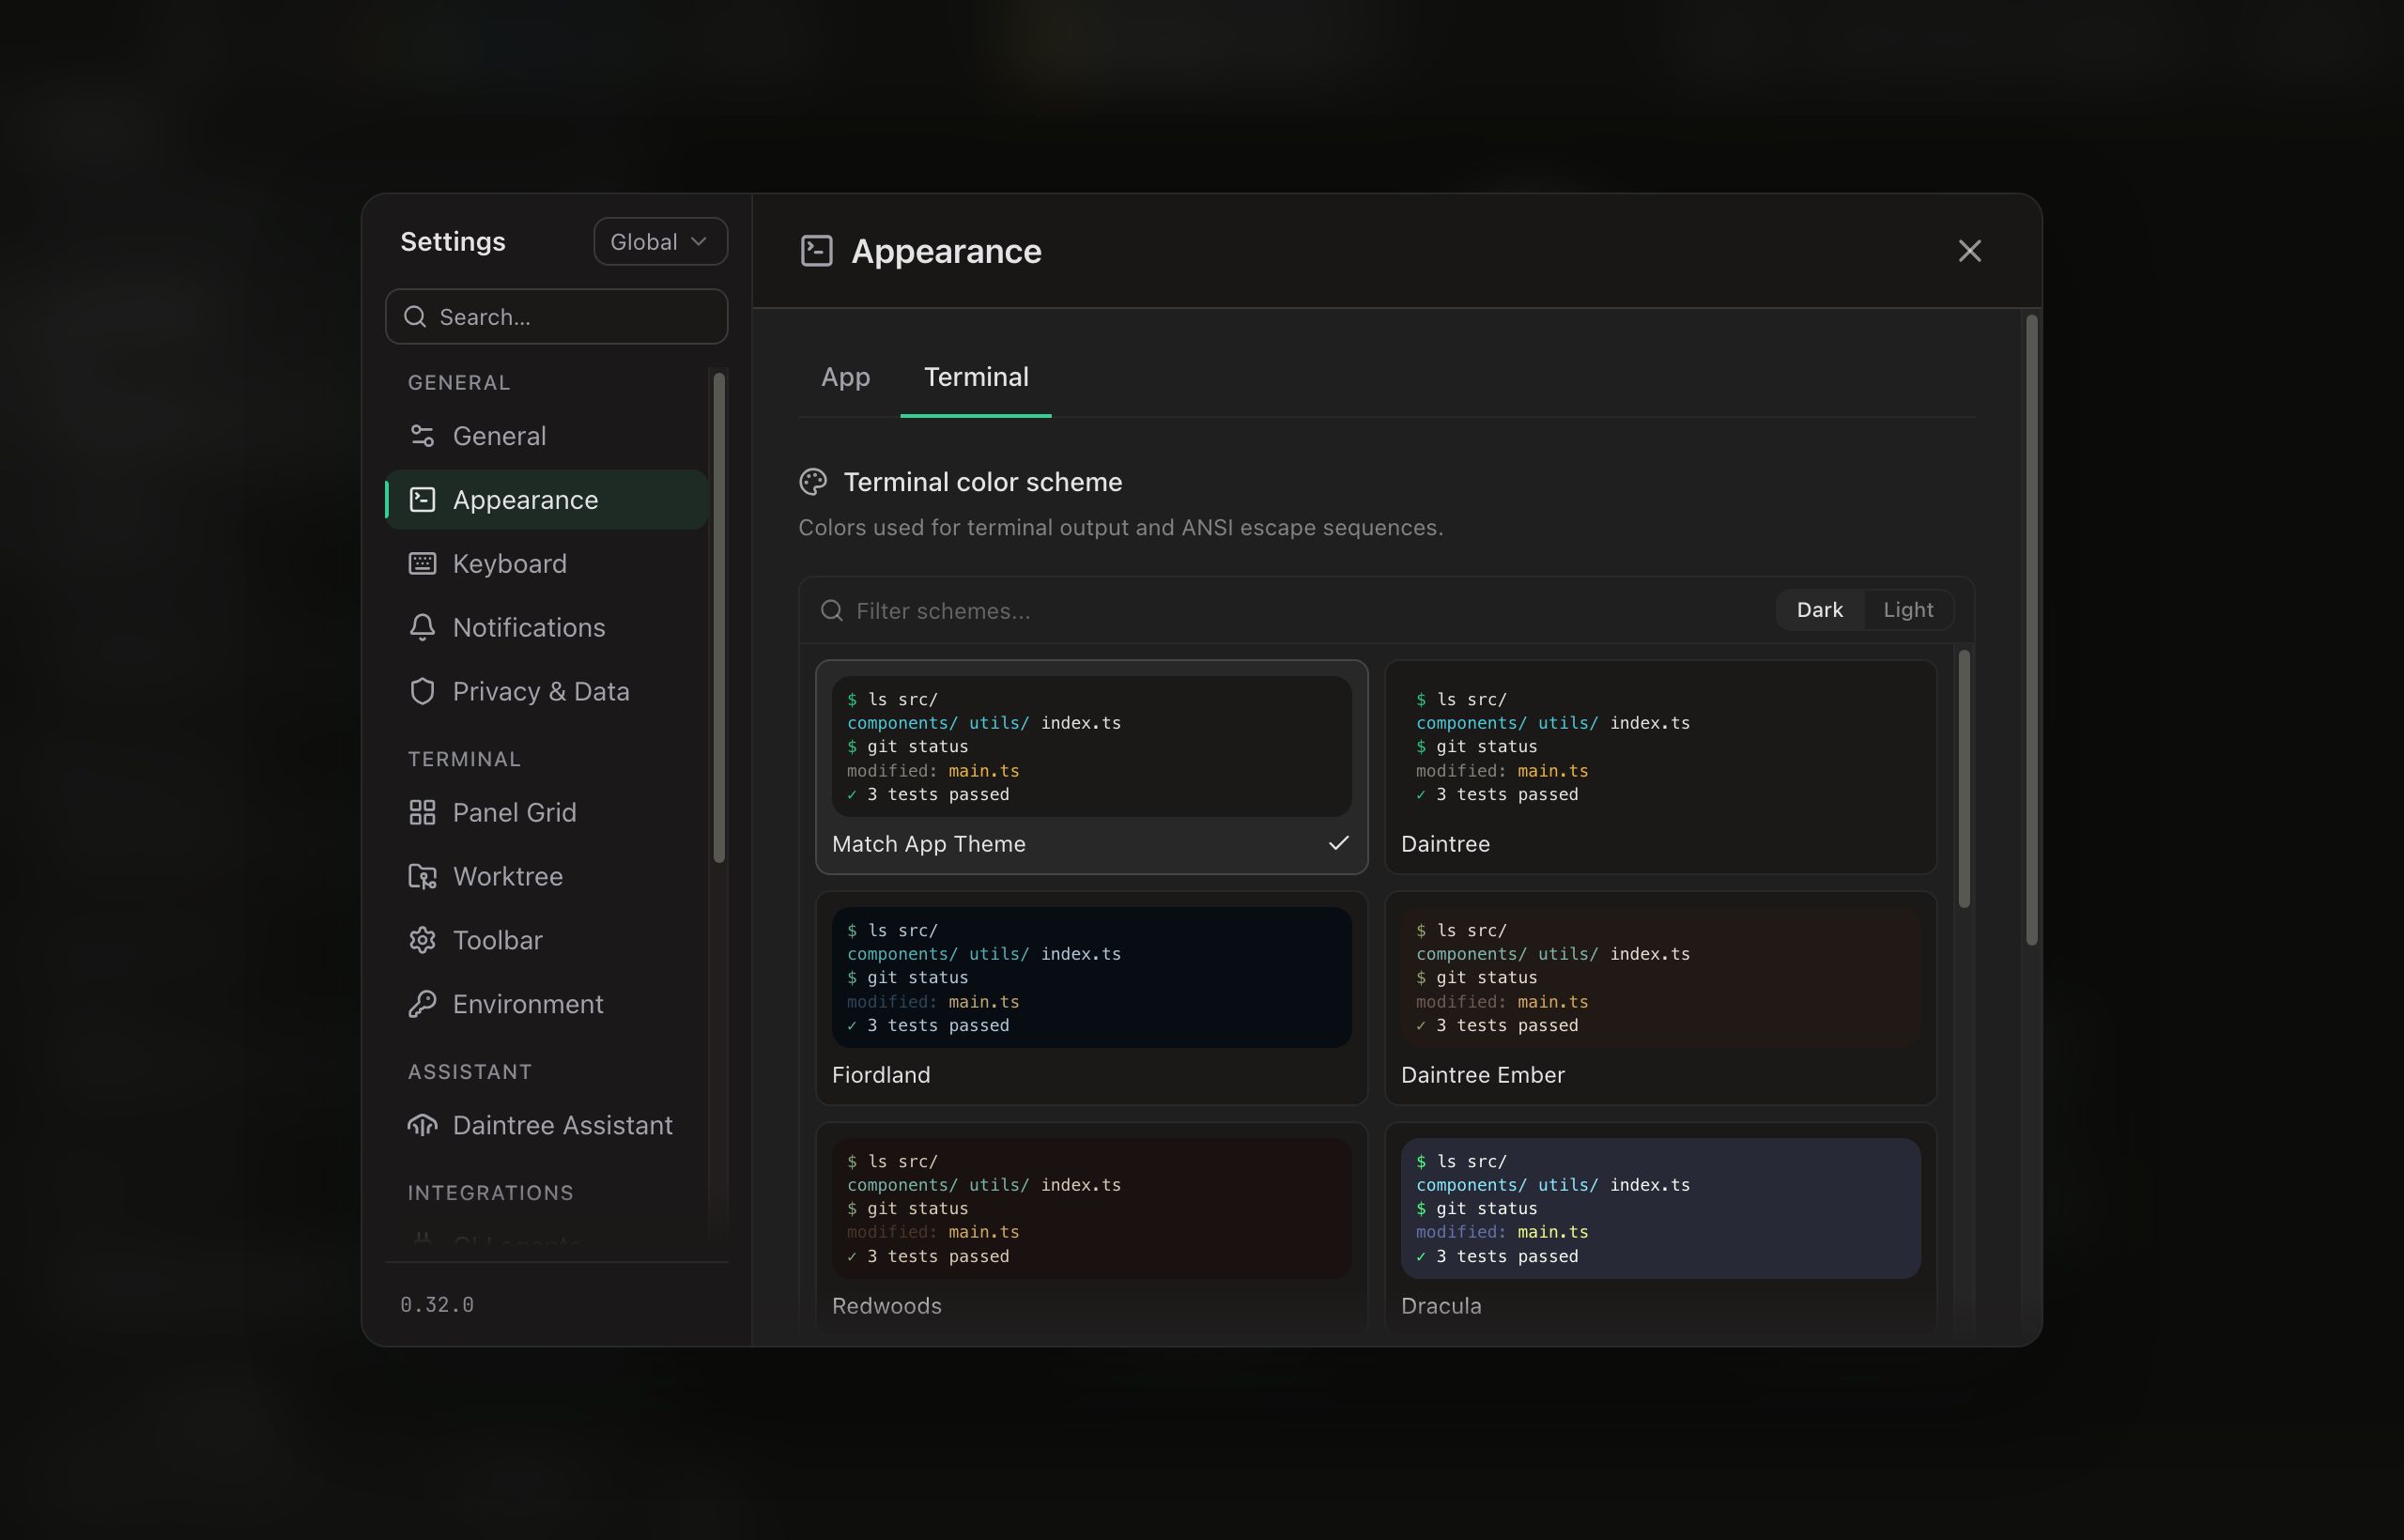Close the Settings dialog

(x=1970, y=251)
